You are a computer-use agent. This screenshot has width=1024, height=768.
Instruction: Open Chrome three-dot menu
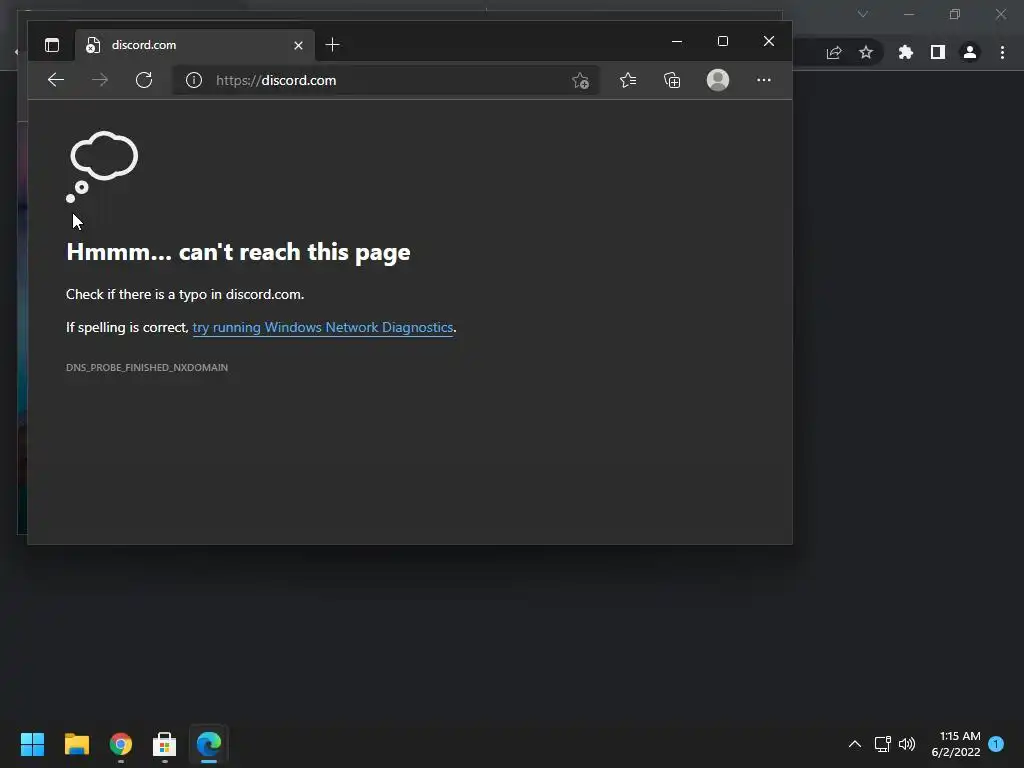1002,52
